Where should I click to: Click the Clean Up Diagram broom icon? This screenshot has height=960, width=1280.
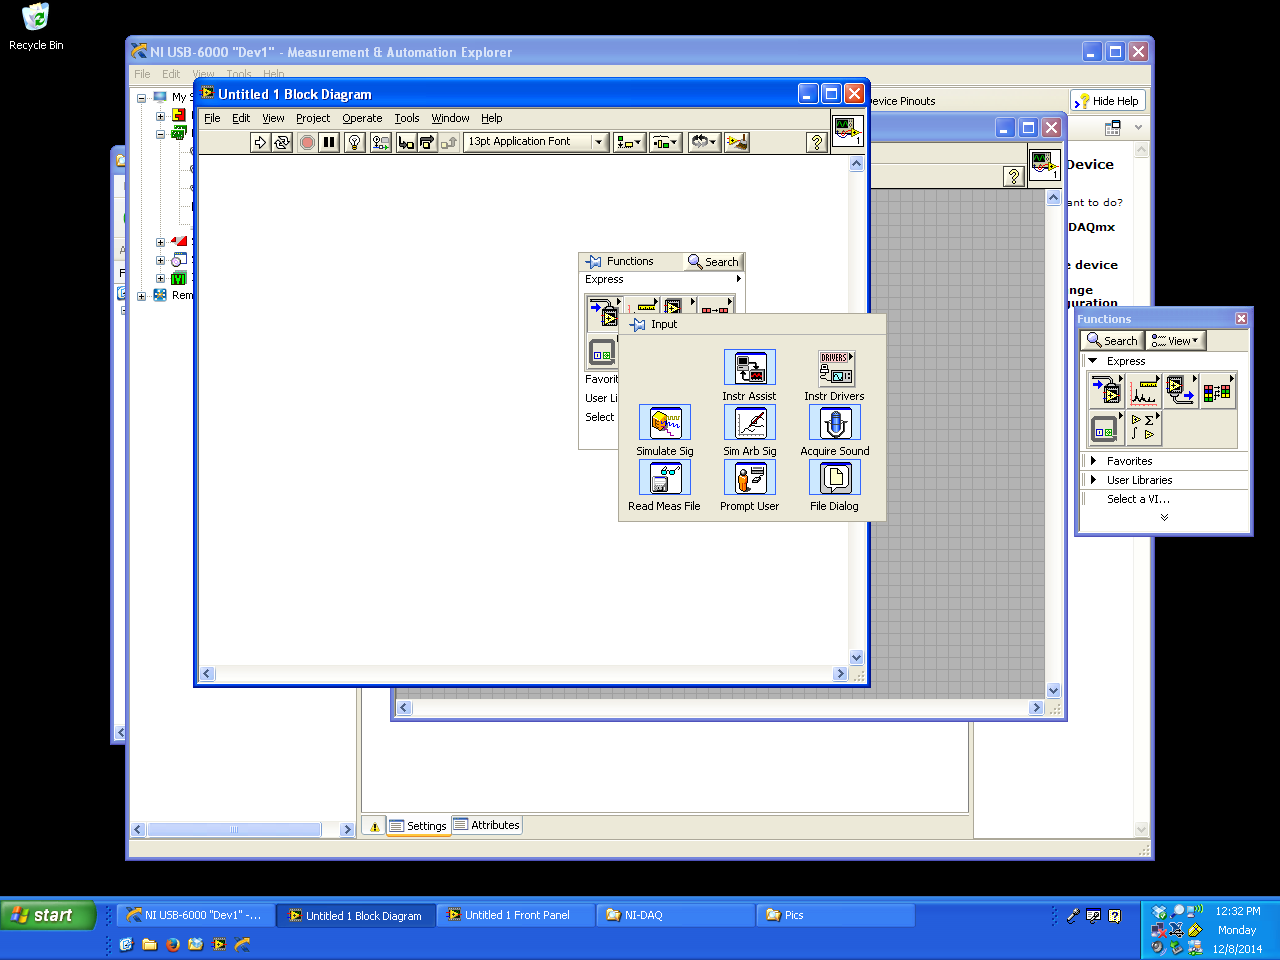click(737, 142)
